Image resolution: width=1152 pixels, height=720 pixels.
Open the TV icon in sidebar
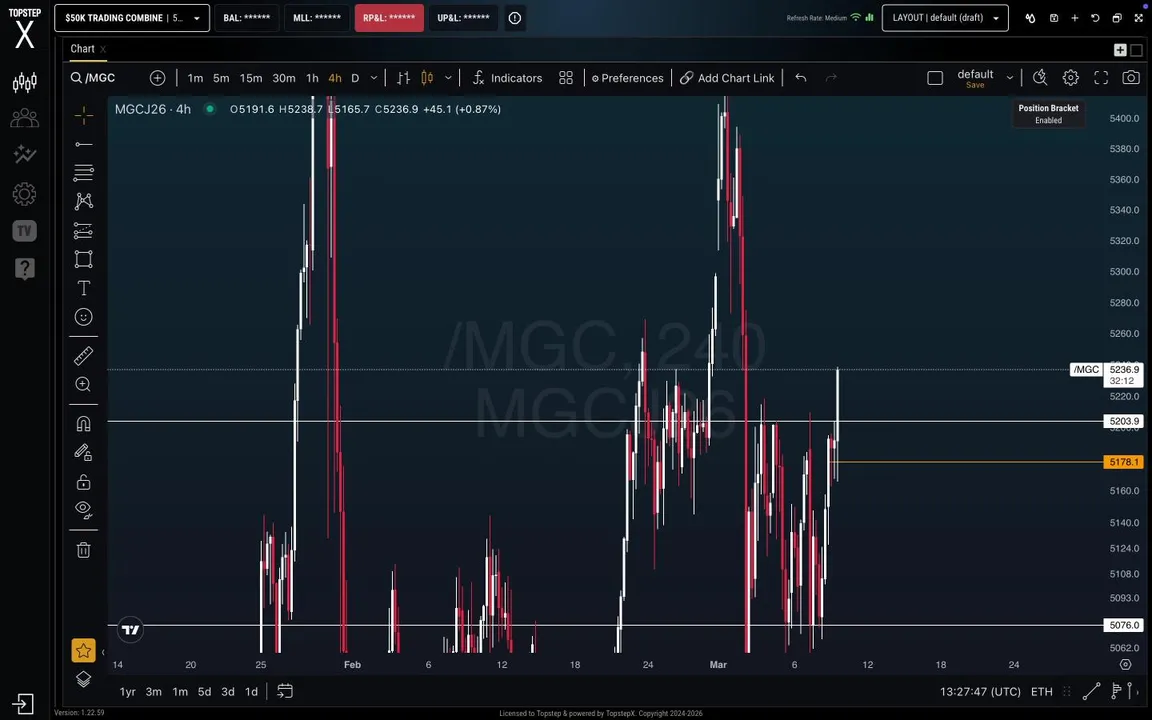pyautogui.click(x=24, y=231)
